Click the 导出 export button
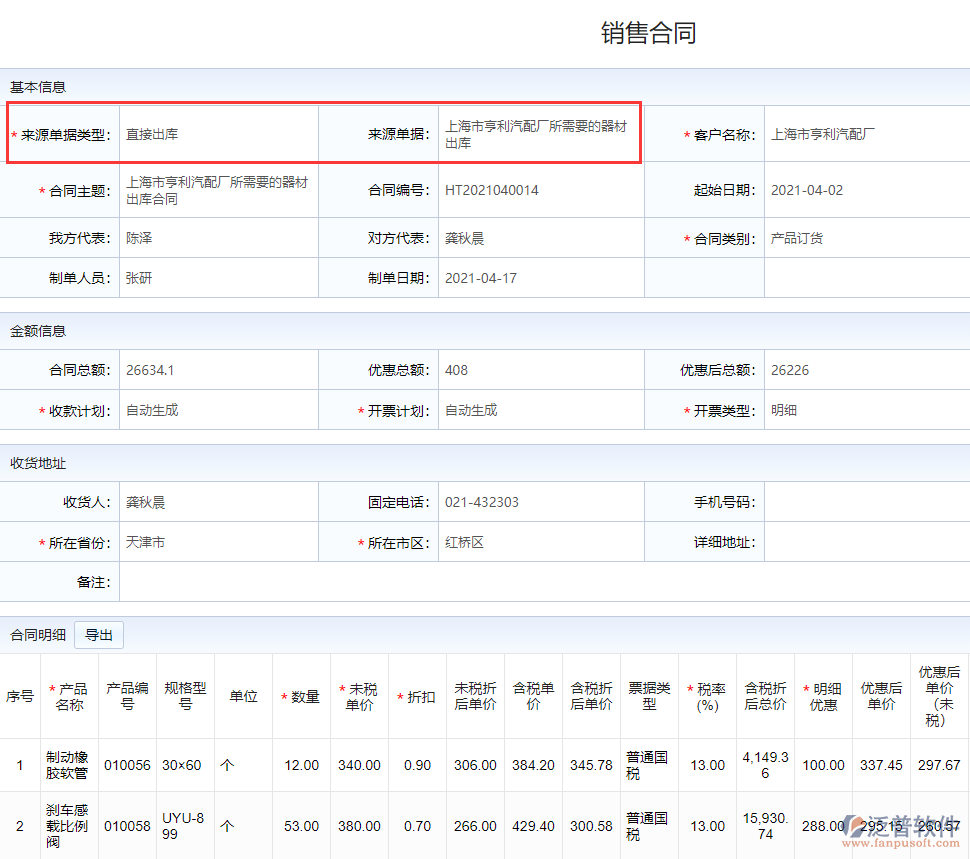Image resolution: width=970 pixels, height=859 pixels. 99,635
